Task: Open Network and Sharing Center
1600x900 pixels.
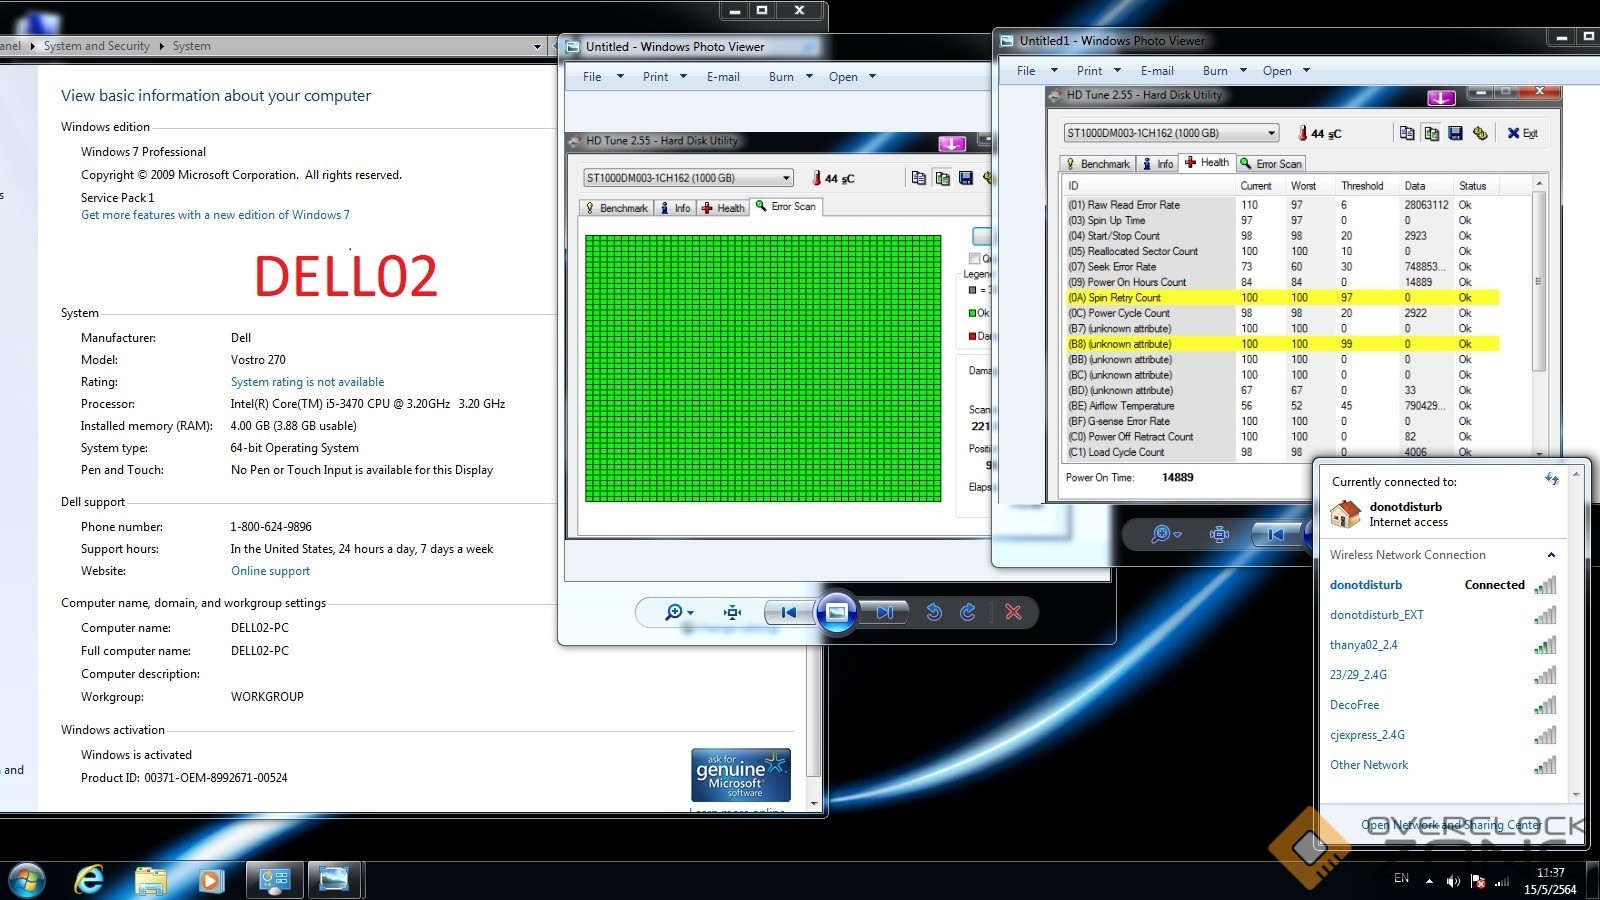Action: (x=1450, y=825)
